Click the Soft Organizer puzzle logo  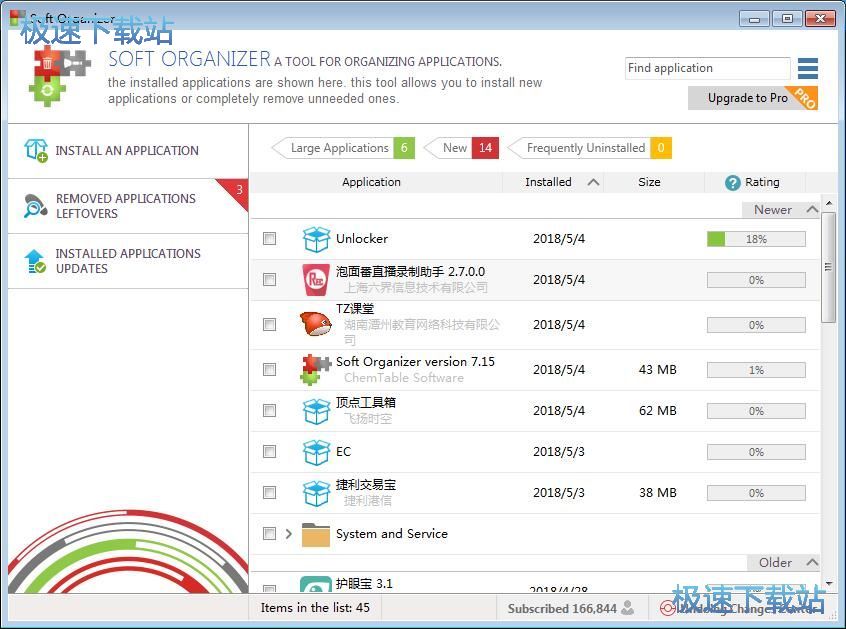pyautogui.click(x=59, y=76)
